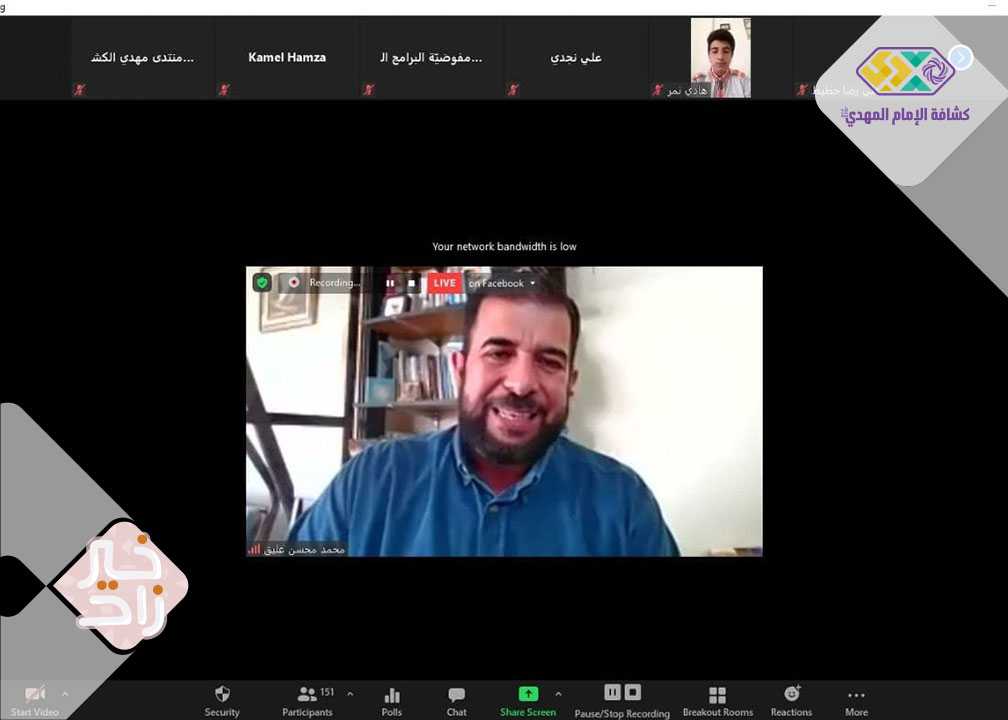This screenshot has height=720, width=1008.
Task: Expand the share options arrow beside Share Screen
Action: click(558, 693)
